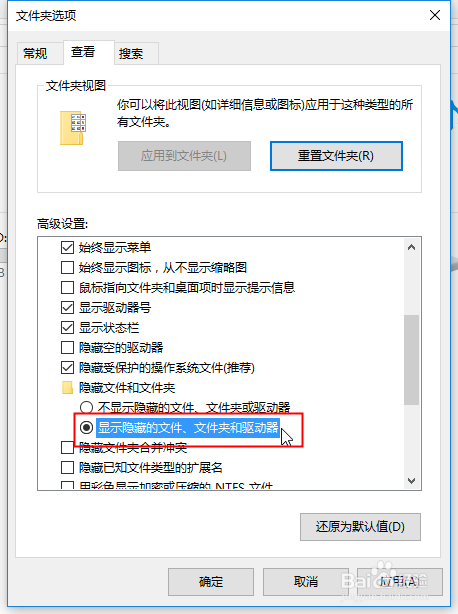Select 显示隐藏的文件、文件夹和驱动器 radio button

pyautogui.click(x=86, y=427)
